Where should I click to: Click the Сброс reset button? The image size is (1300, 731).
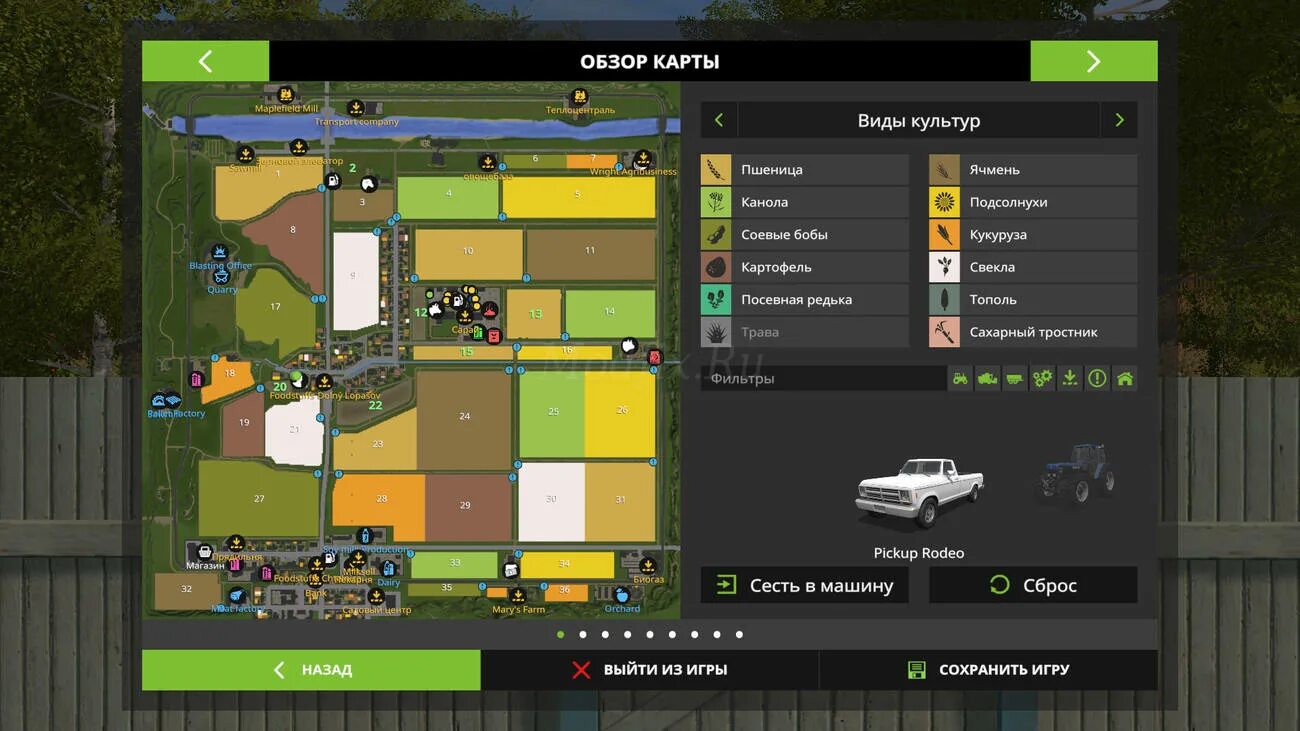click(1033, 585)
